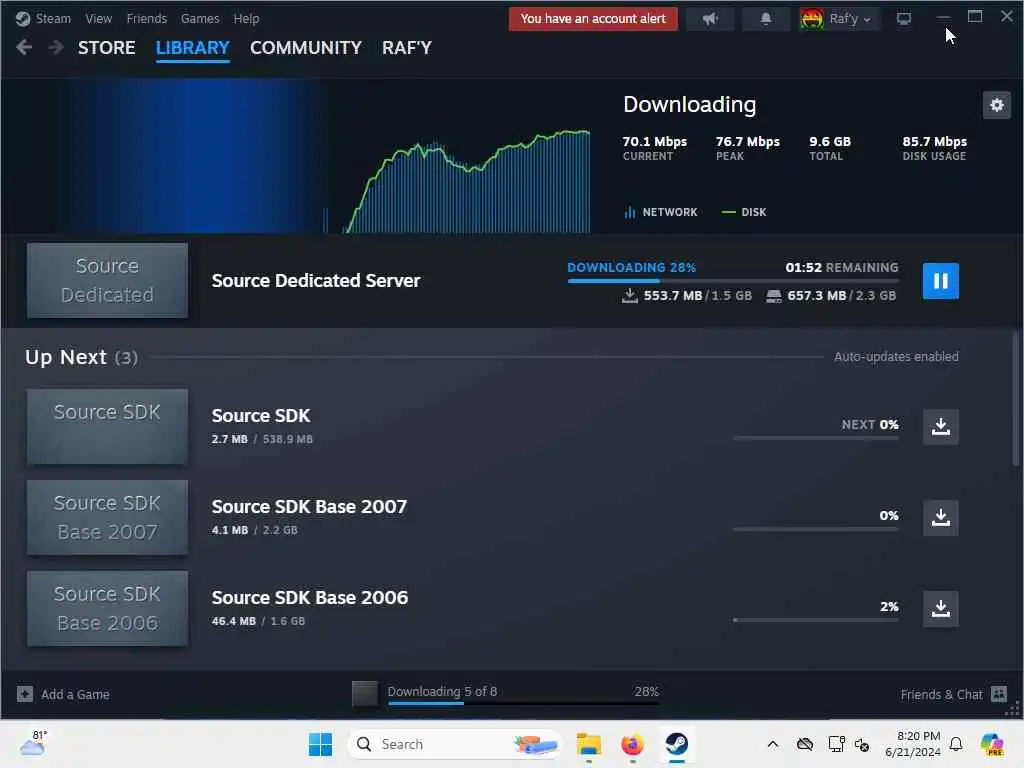Click the Source SDK Base 2006 thumbnail
The width and height of the screenshot is (1024, 768).
click(107, 609)
